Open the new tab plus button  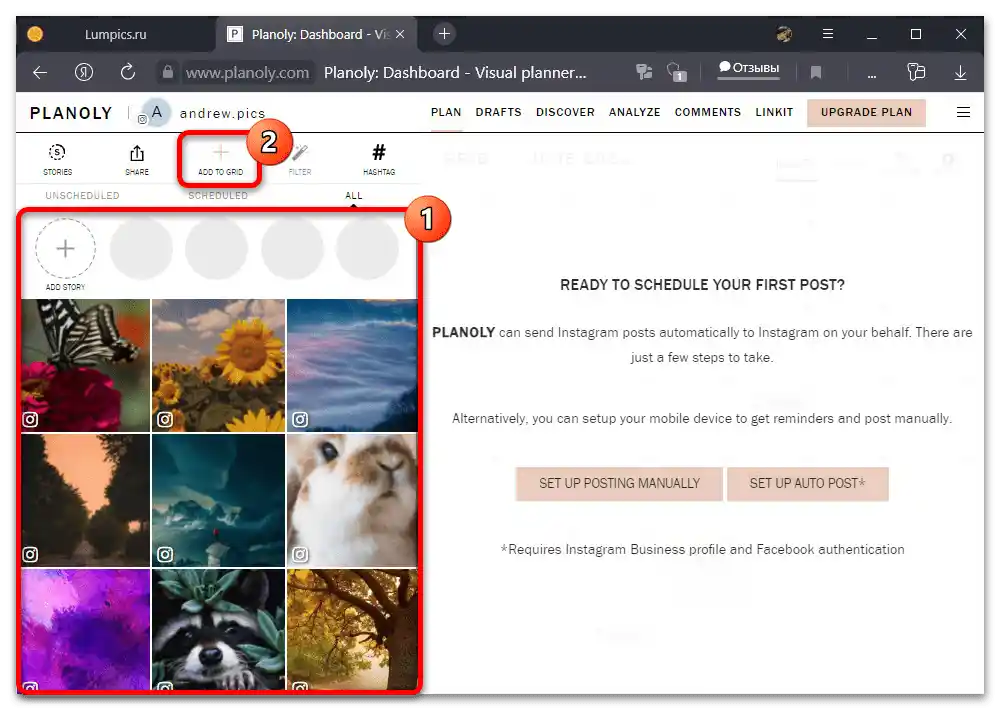pos(444,34)
